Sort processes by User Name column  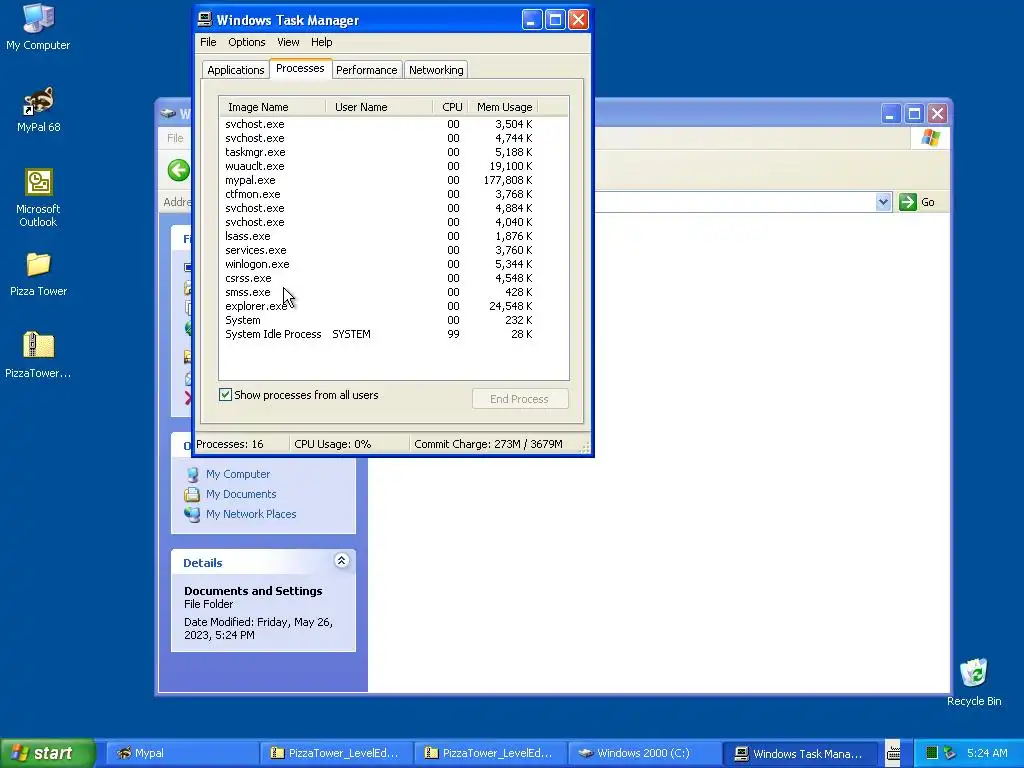click(x=378, y=107)
